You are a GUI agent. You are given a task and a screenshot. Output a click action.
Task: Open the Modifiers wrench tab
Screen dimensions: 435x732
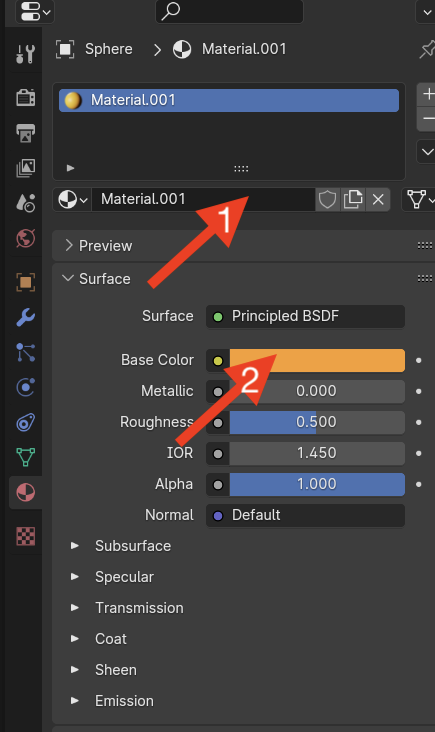coord(25,317)
